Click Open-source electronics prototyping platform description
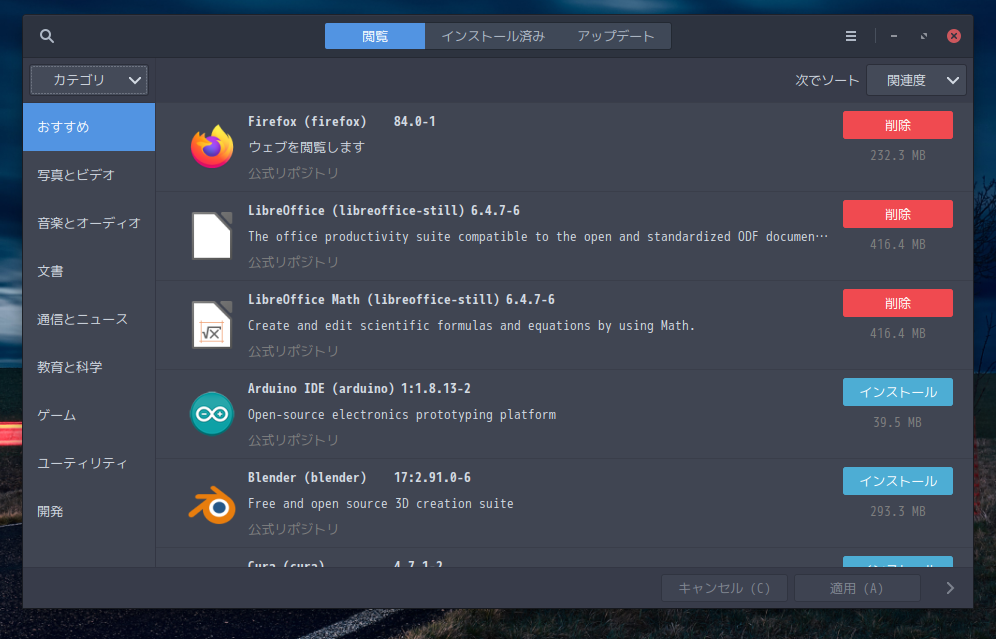The width and height of the screenshot is (996, 639). (x=402, y=415)
